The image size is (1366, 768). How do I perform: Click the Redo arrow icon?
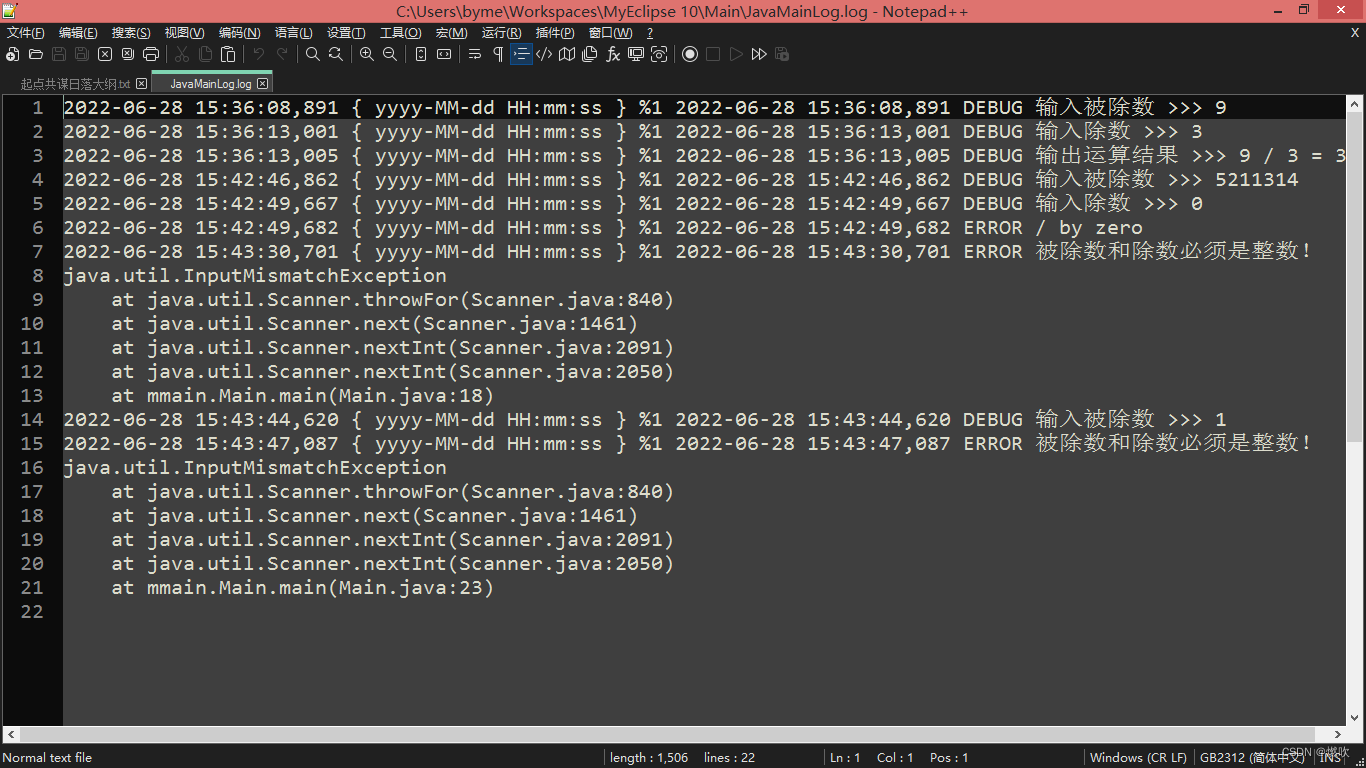coord(282,54)
